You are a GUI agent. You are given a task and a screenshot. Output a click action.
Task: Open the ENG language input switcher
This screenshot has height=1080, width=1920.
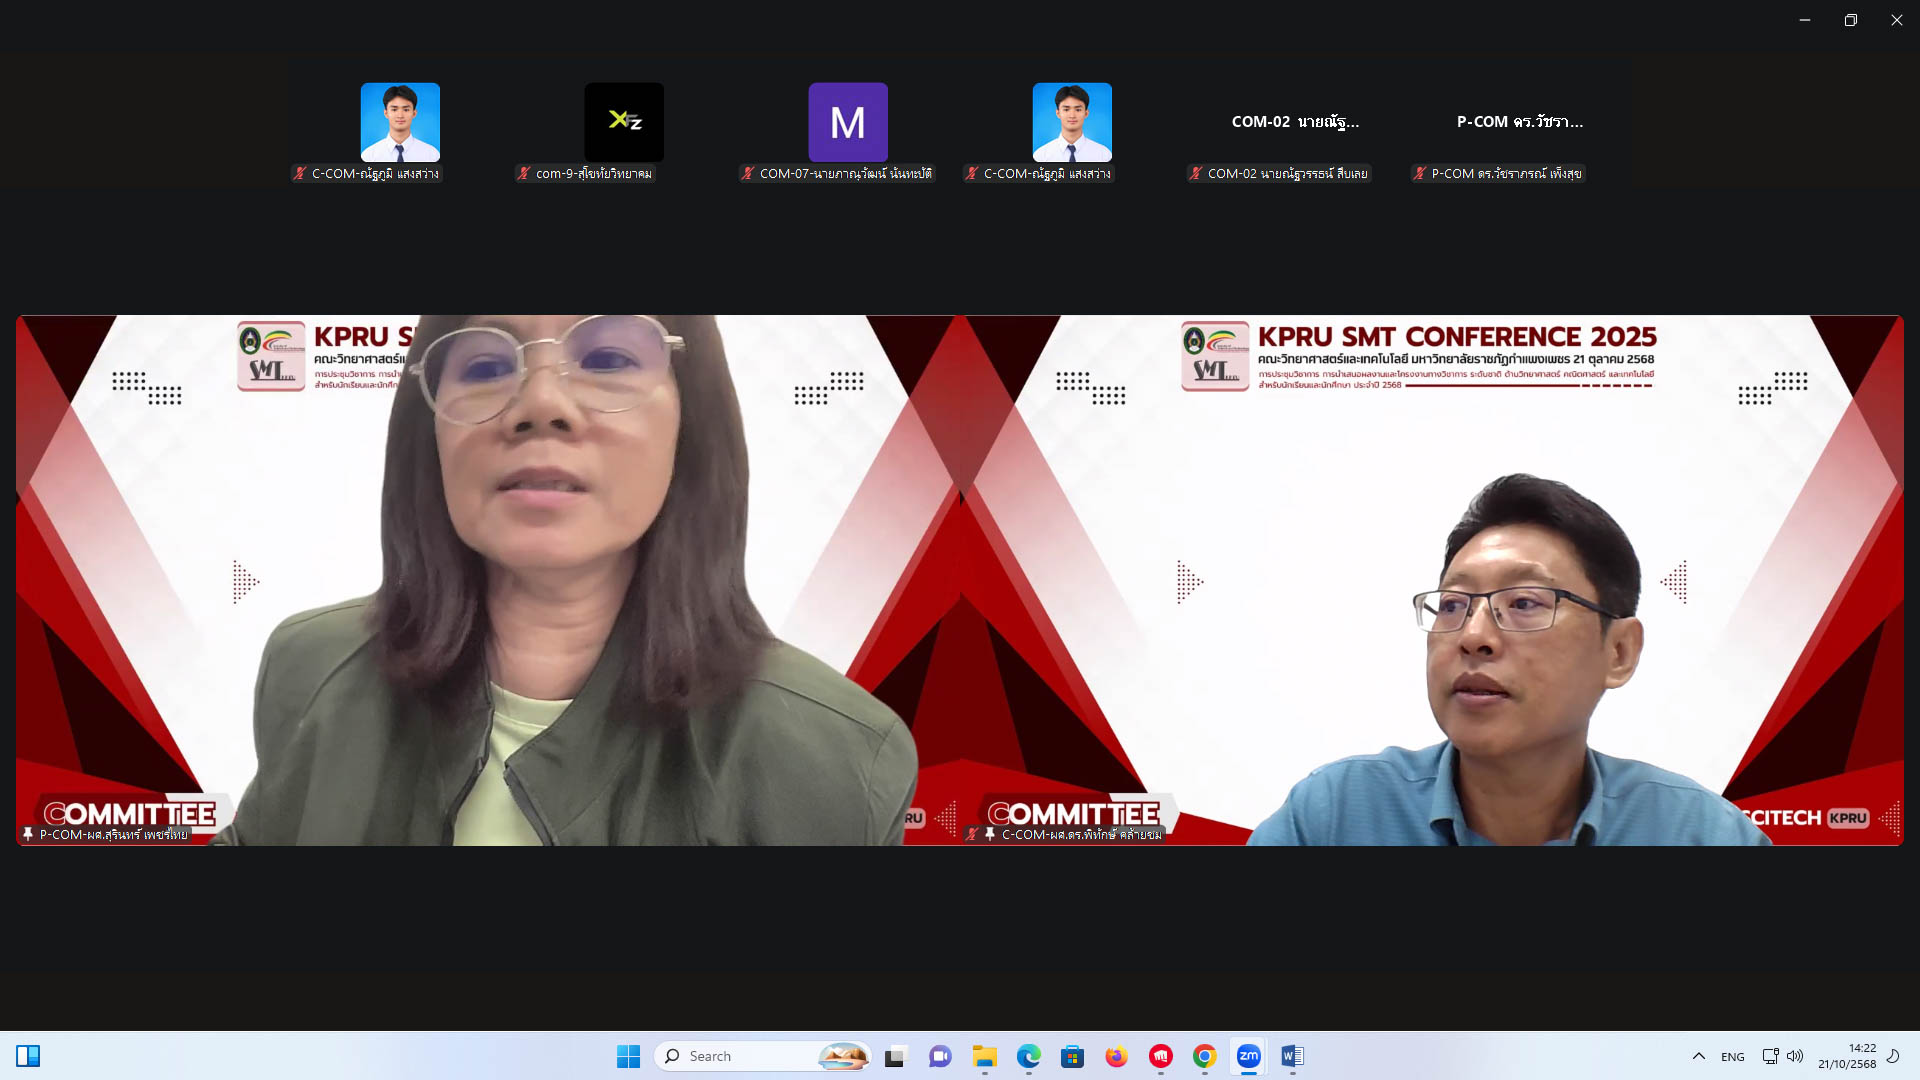click(1733, 1057)
